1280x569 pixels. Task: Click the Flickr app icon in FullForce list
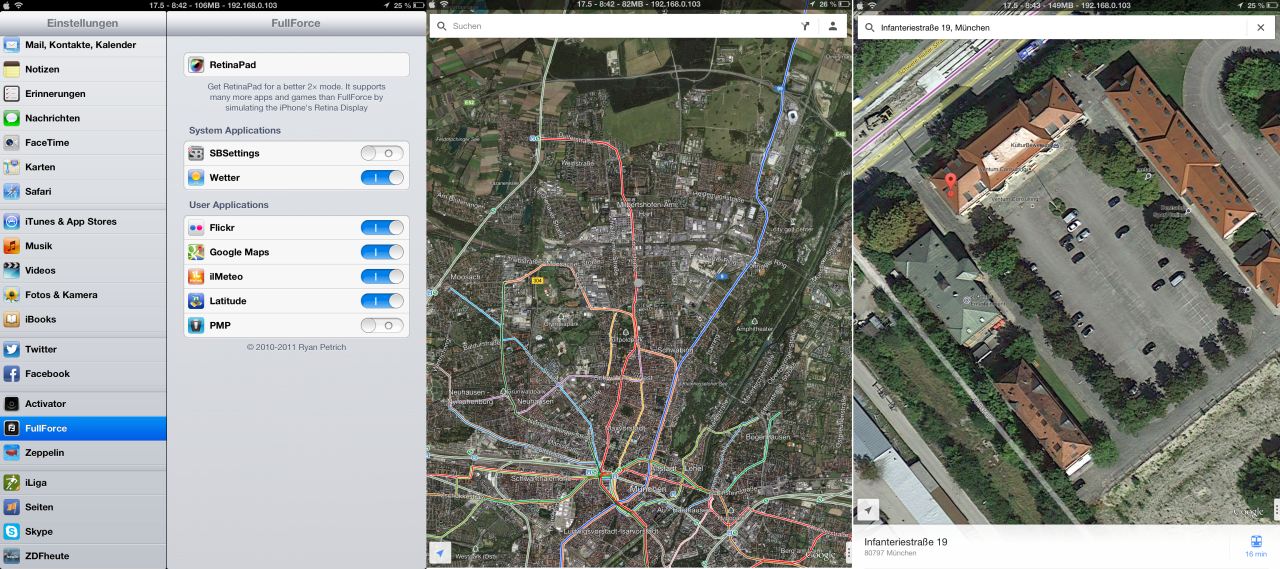196,228
